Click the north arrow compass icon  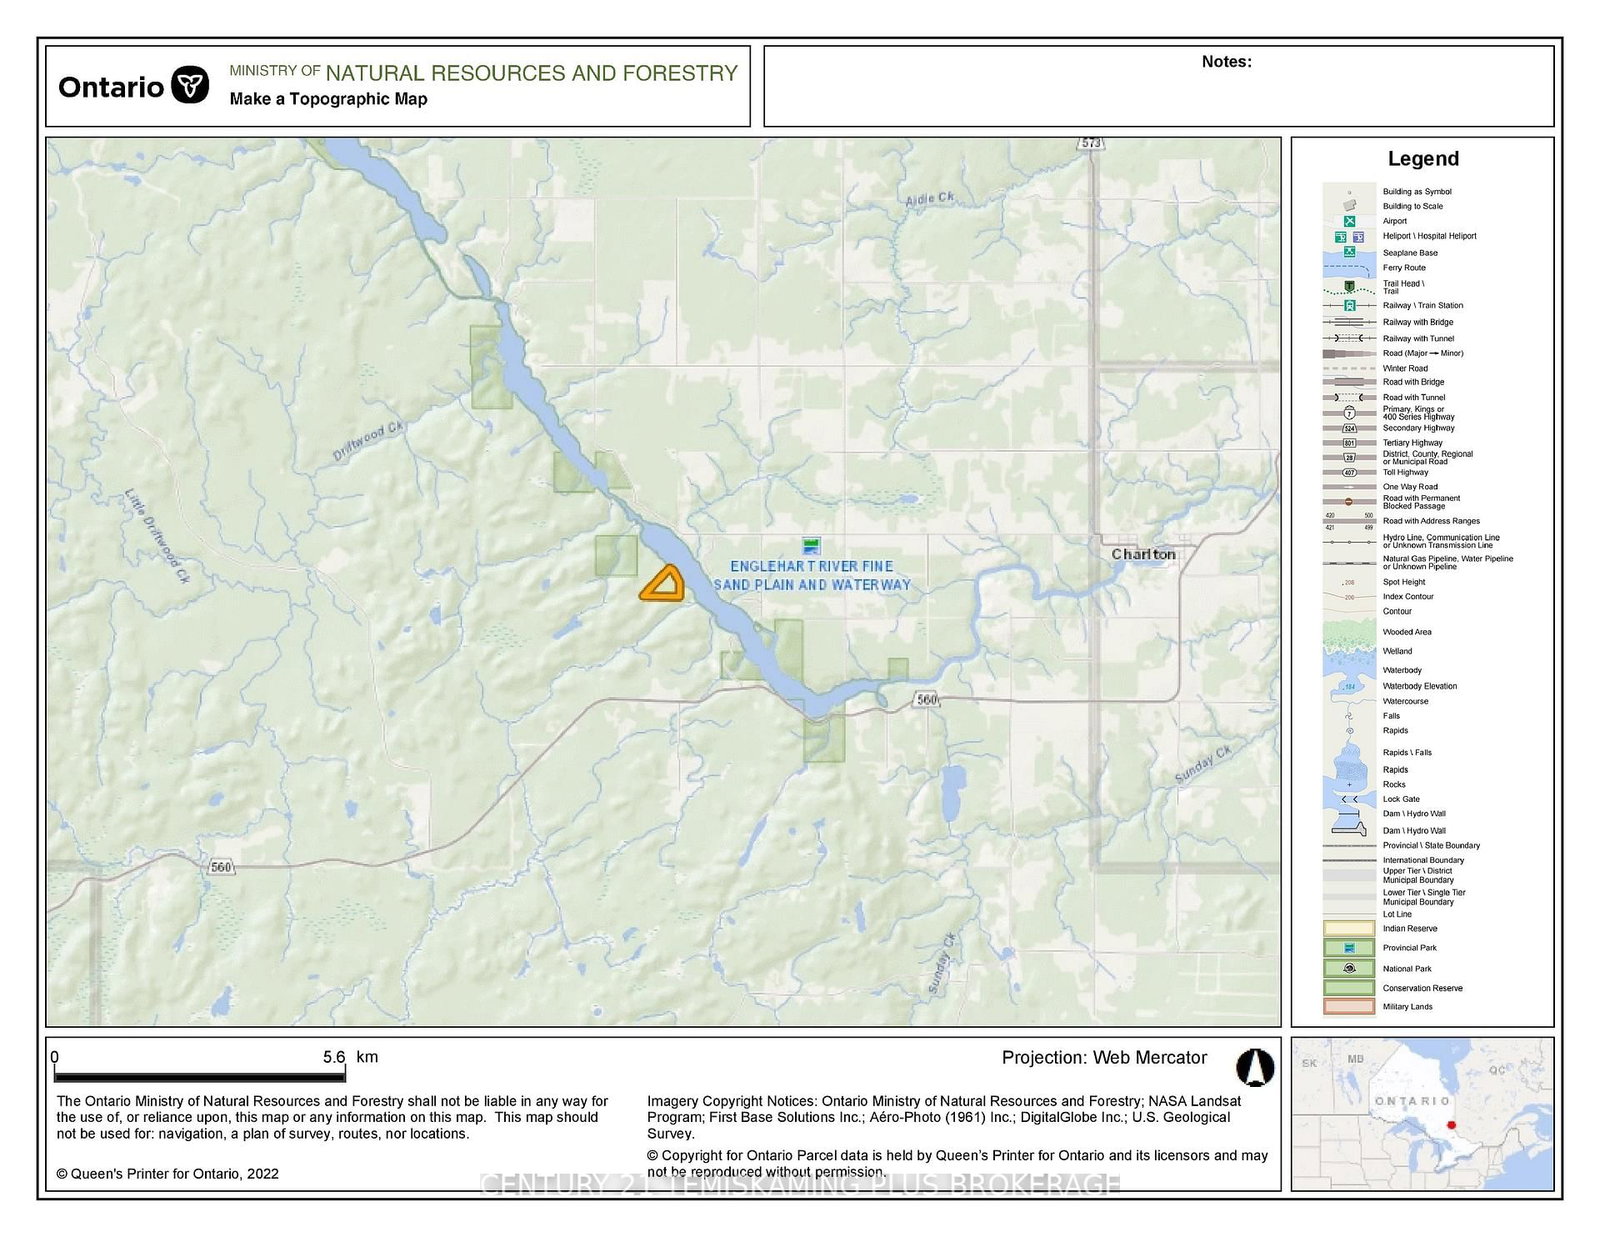click(1255, 1067)
